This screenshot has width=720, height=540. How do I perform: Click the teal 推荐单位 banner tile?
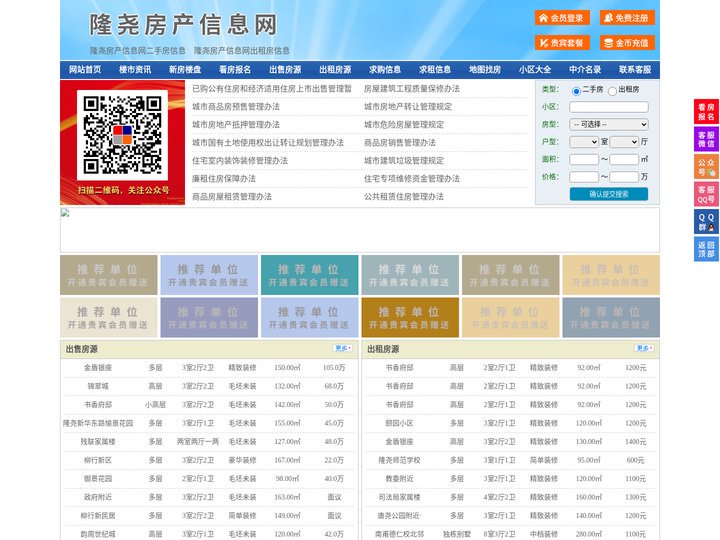[309, 275]
